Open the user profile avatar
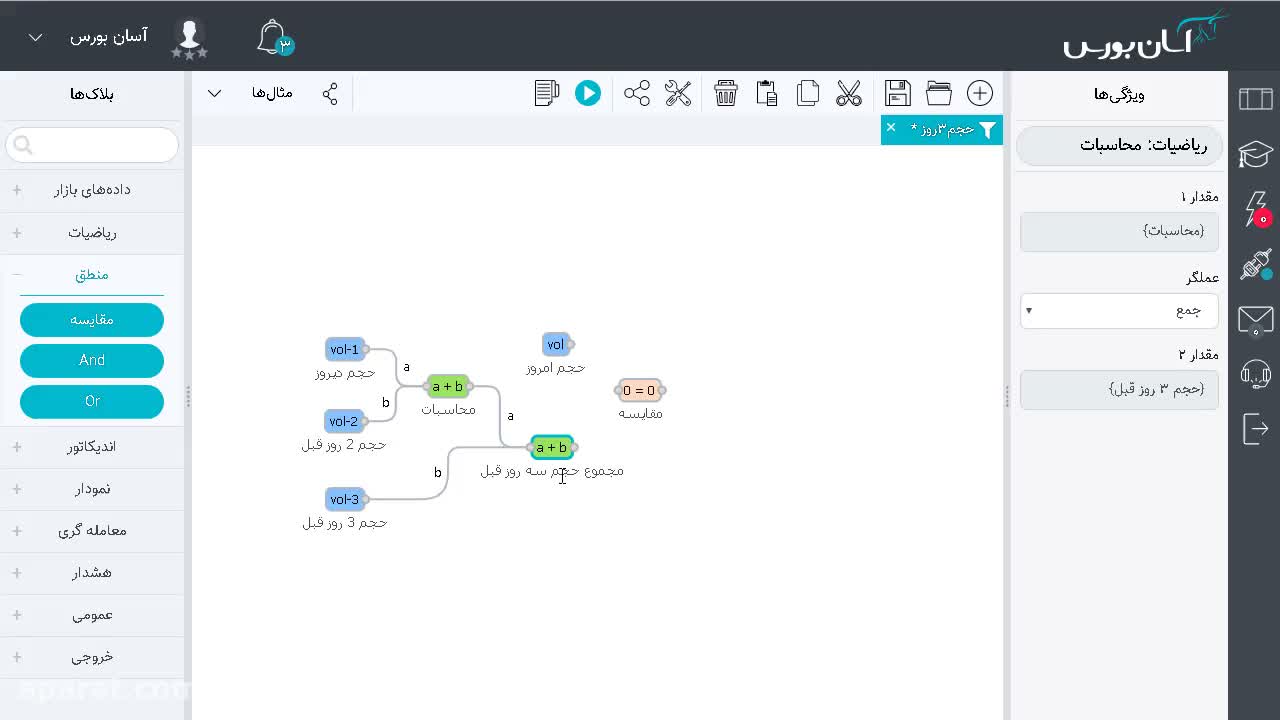The width and height of the screenshot is (1280, 720). click(189, 37)
